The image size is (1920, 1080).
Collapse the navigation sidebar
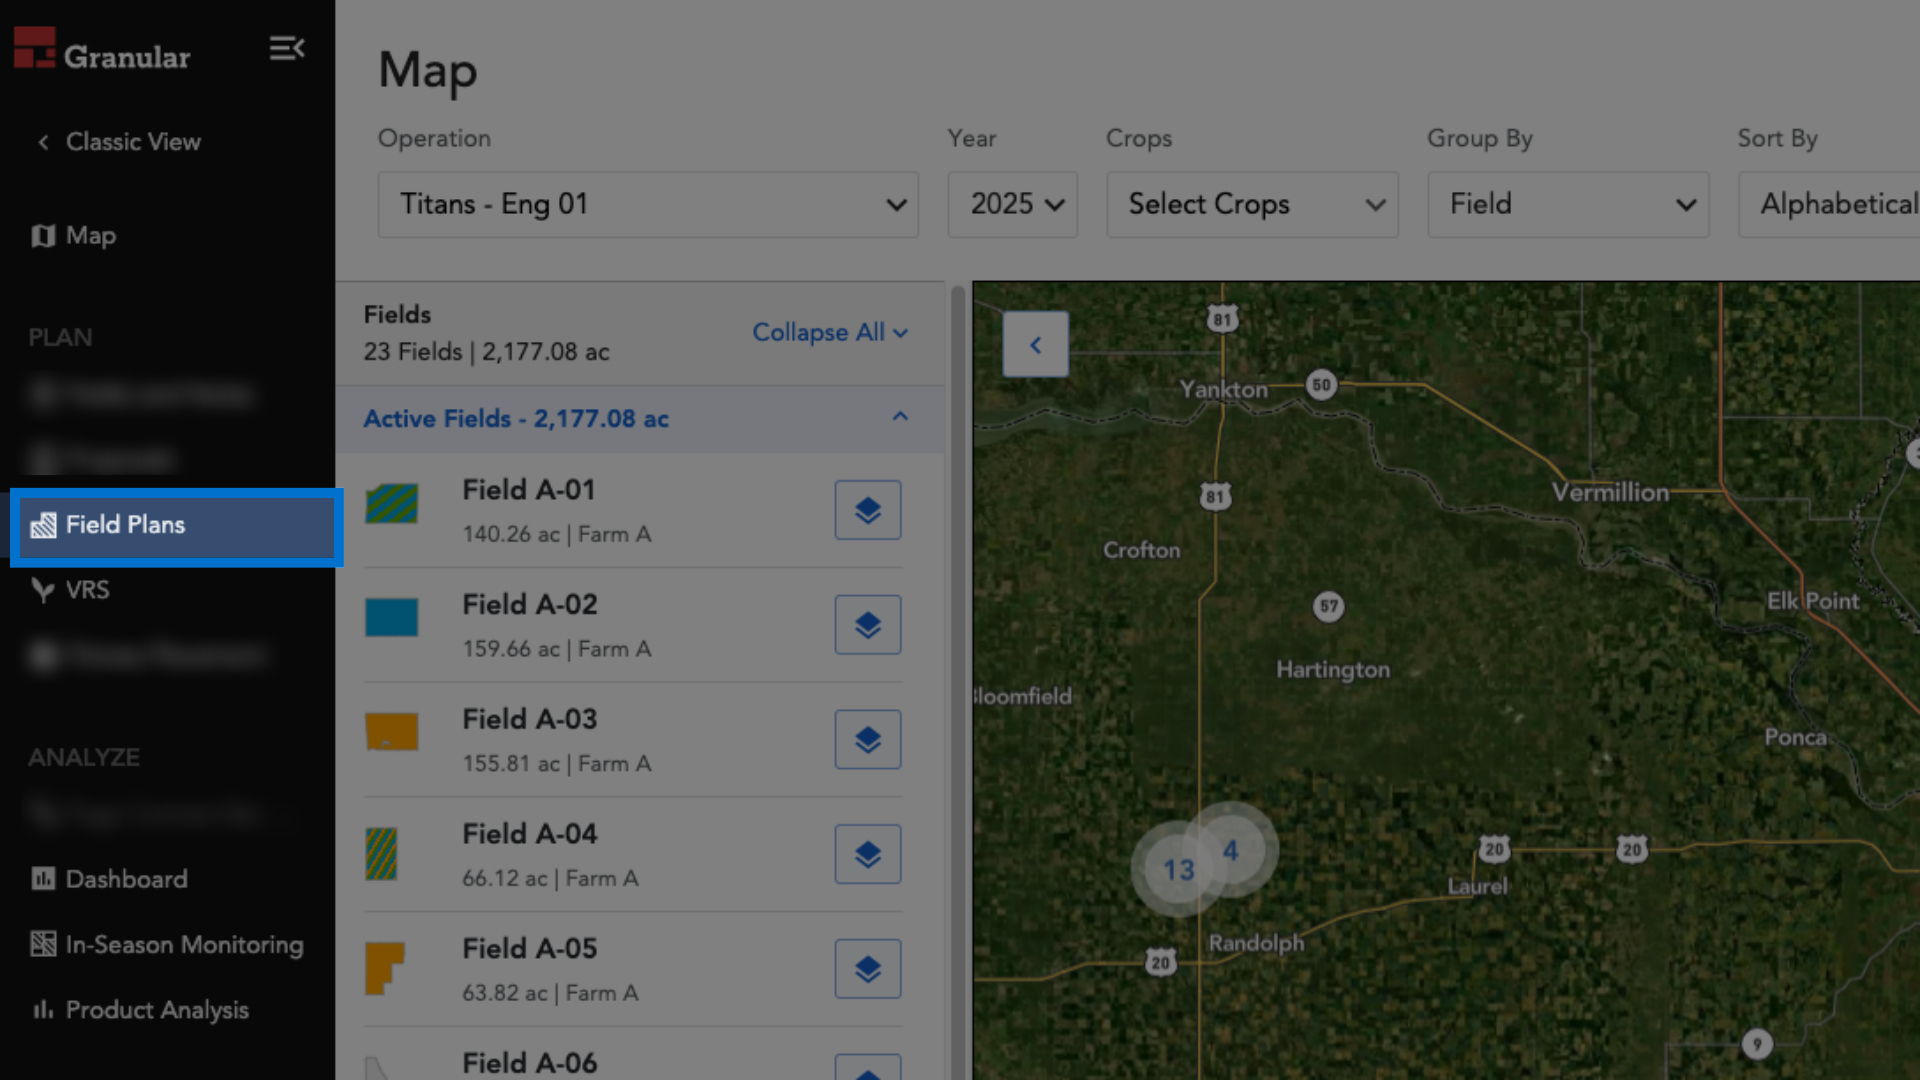(x=287, y=48)
